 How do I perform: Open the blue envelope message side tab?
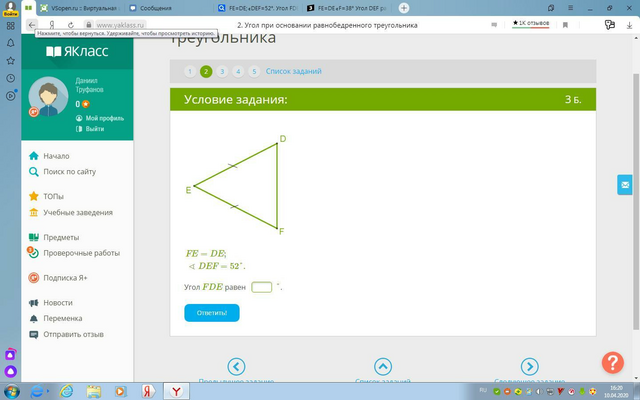(625, 185)
